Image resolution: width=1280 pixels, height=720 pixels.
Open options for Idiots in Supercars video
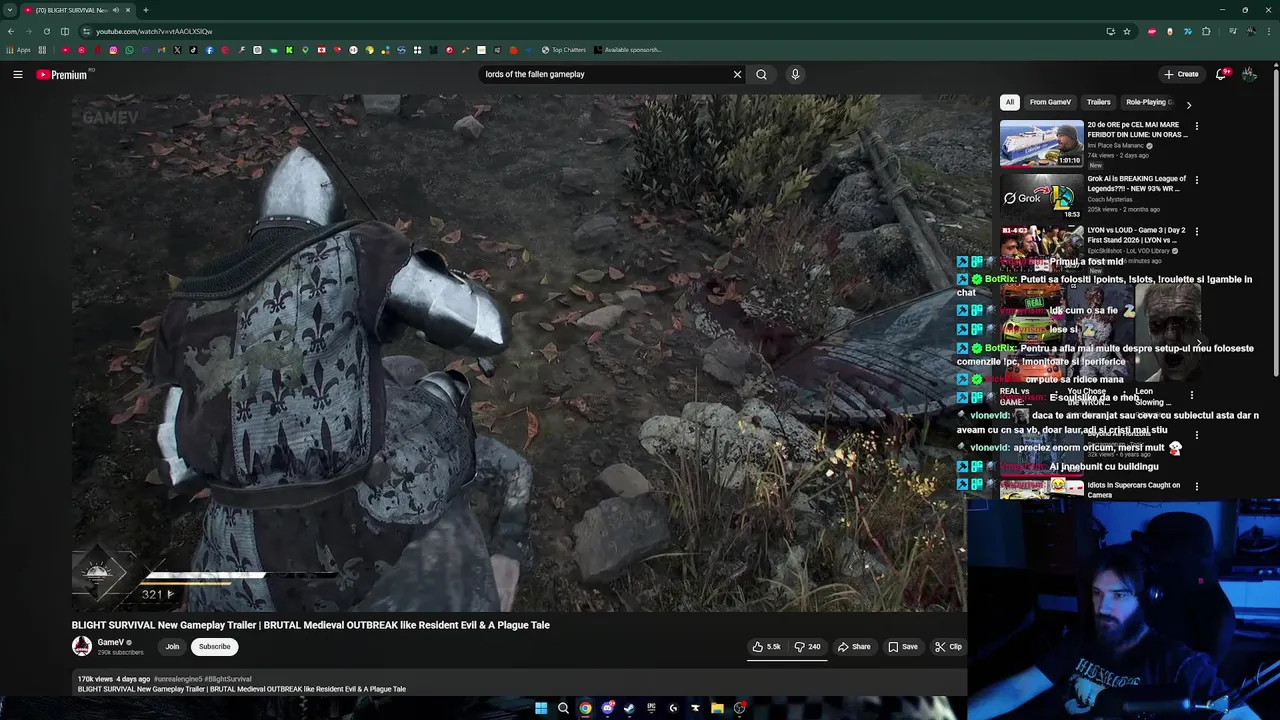tap(1197, 487)
